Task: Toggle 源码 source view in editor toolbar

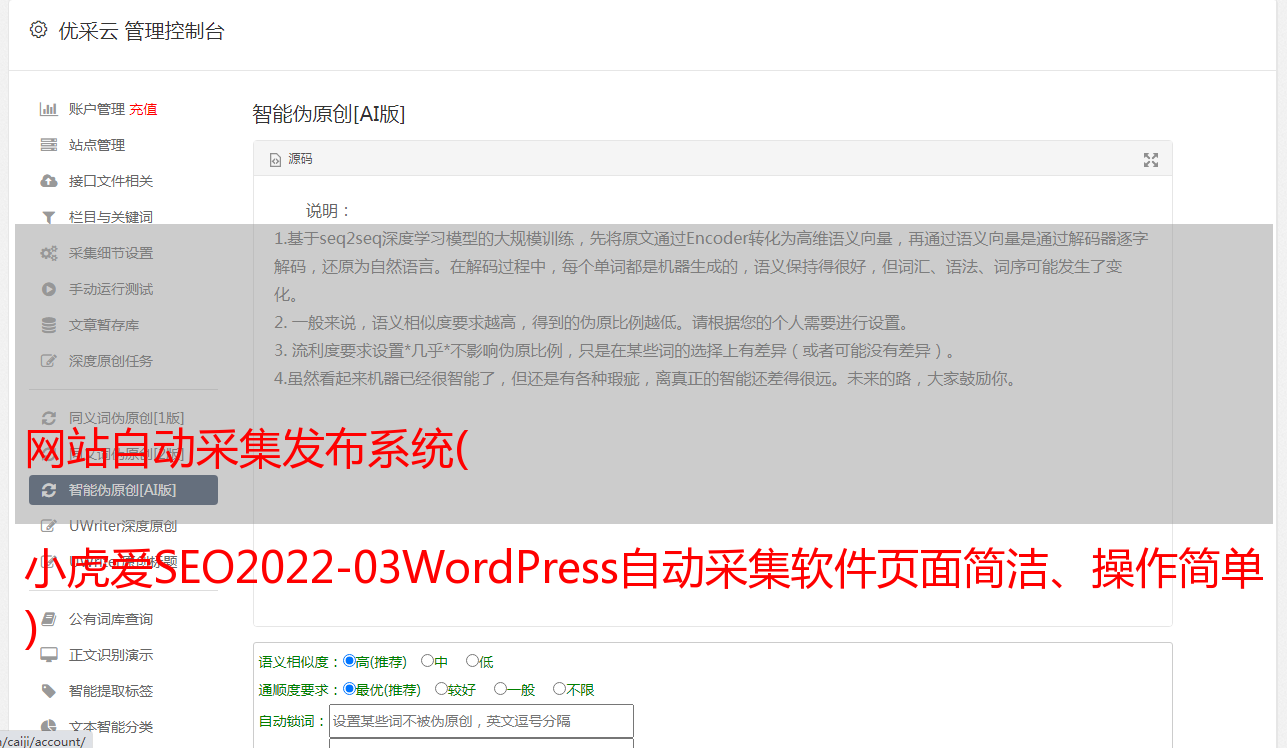Action: click(x=291, y=159)
